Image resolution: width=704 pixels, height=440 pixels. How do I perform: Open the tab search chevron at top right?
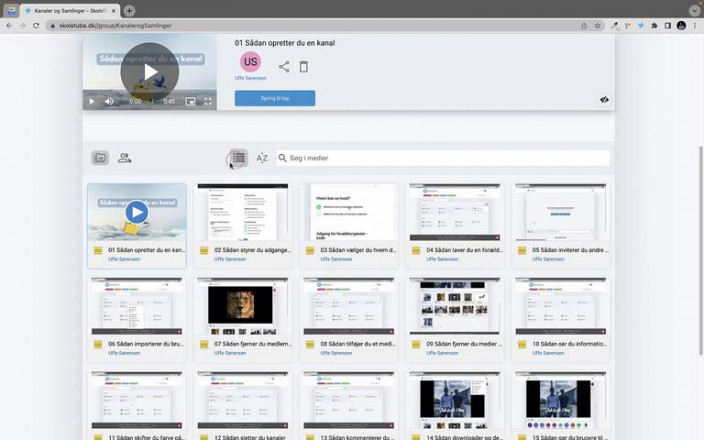(694, 10)
